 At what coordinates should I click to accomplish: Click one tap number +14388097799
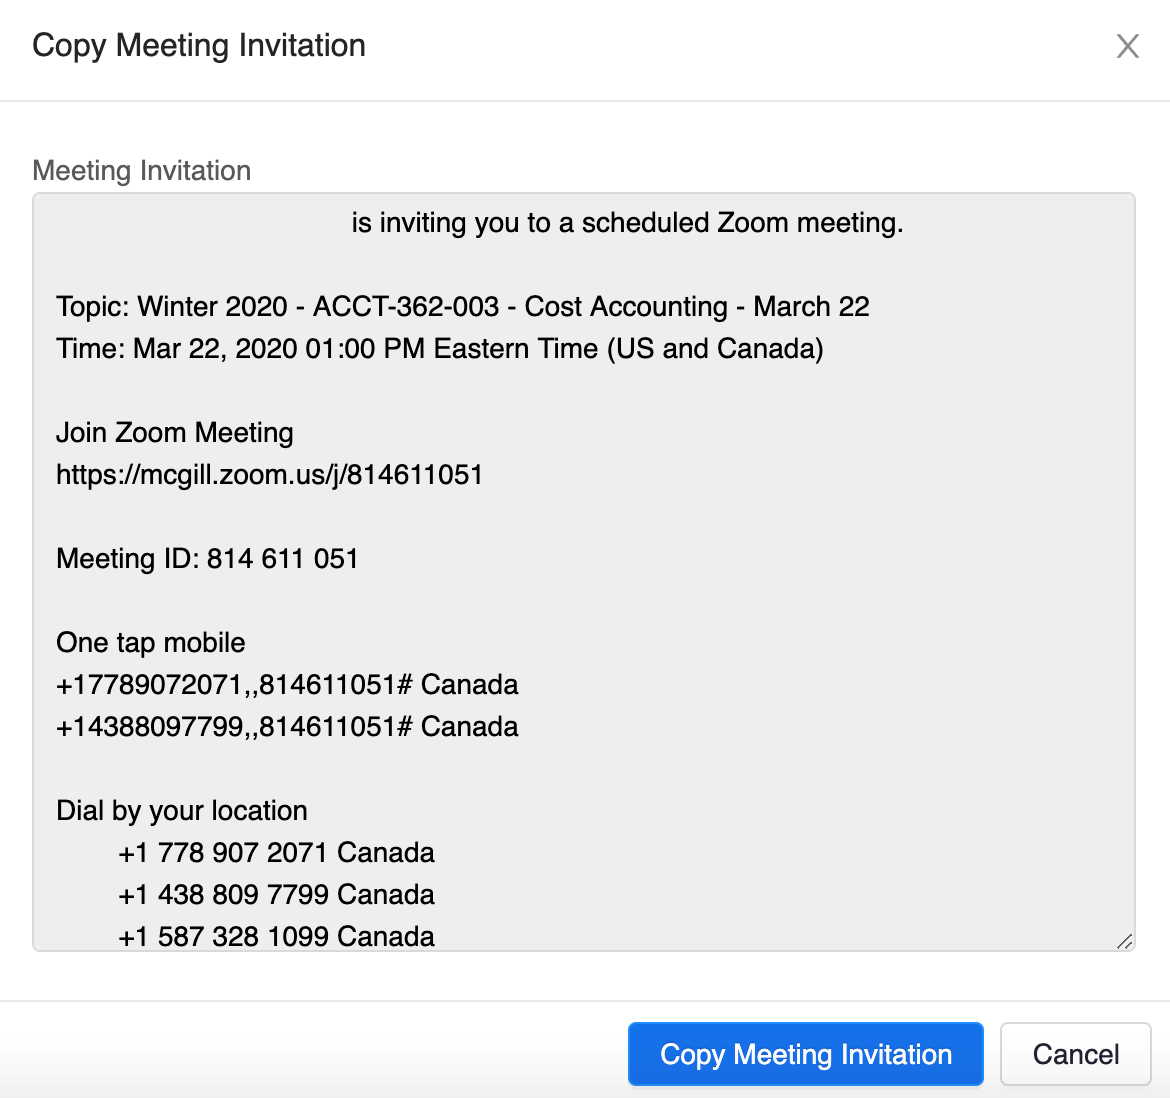click(150, 727)
